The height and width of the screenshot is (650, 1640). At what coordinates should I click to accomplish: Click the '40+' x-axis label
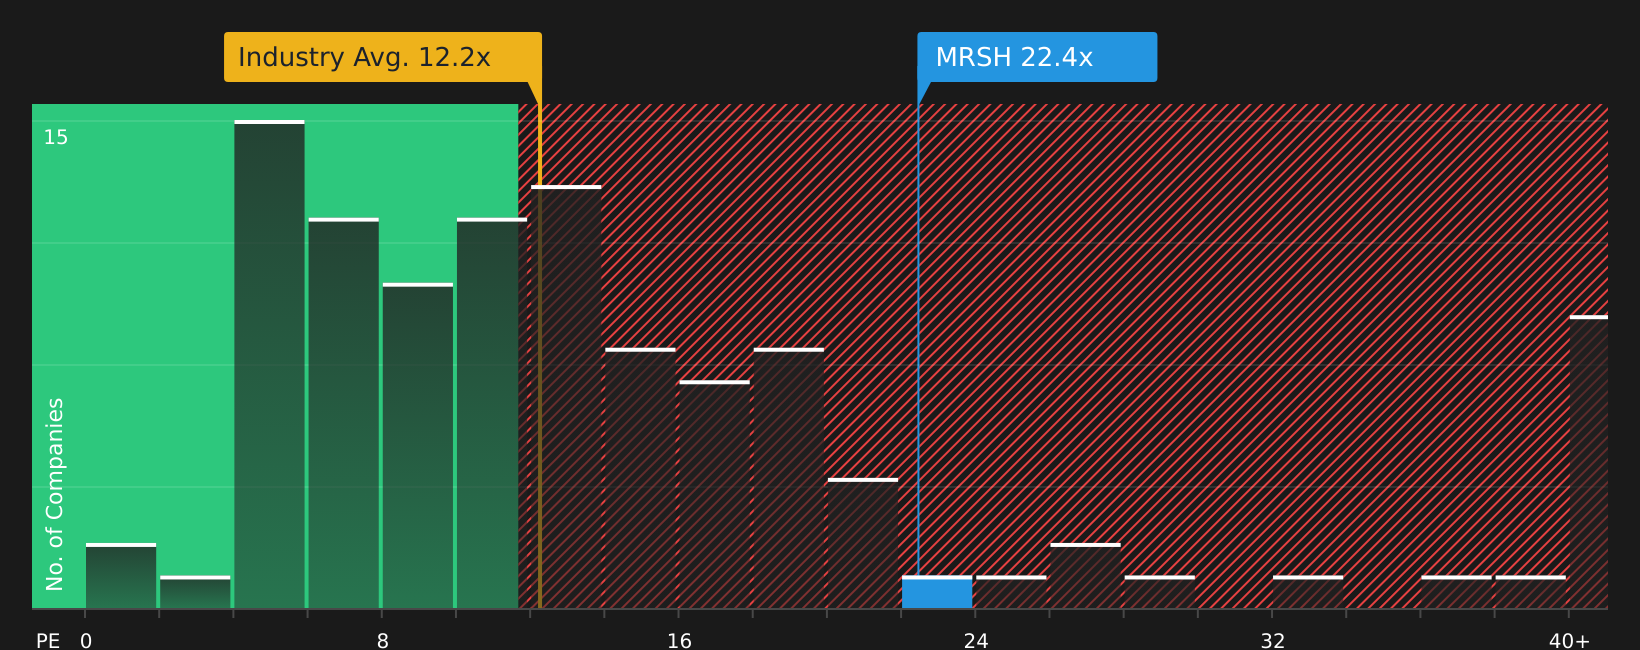click(x=1569, y=641)
